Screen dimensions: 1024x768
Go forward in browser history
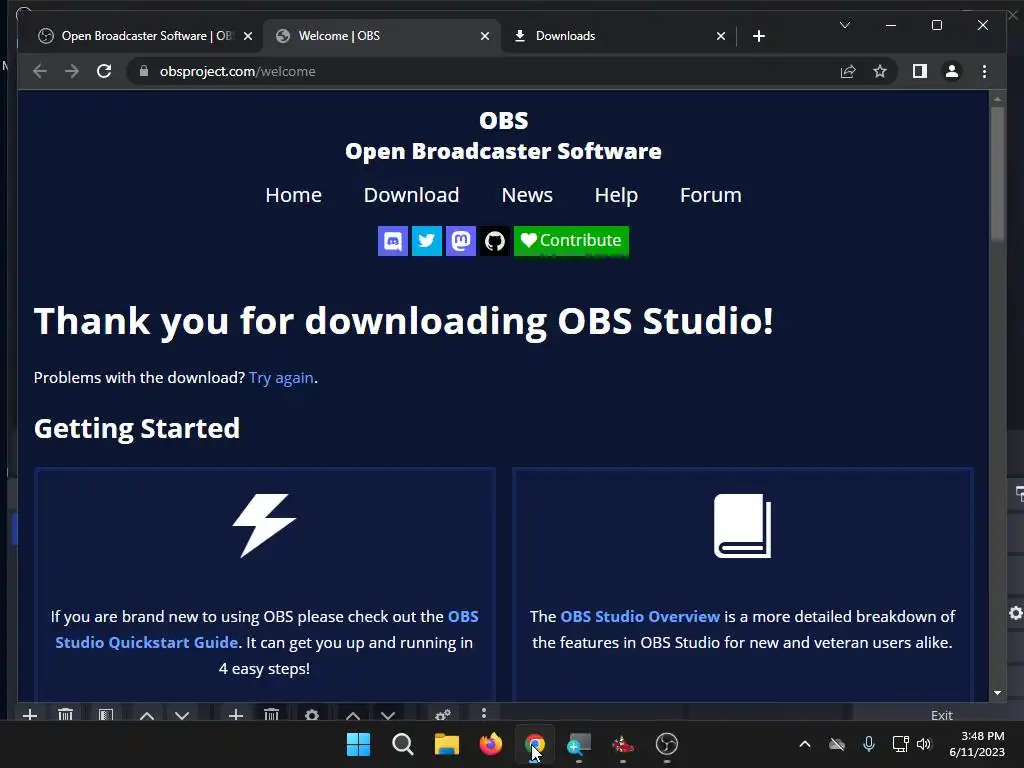coord(72,71)
